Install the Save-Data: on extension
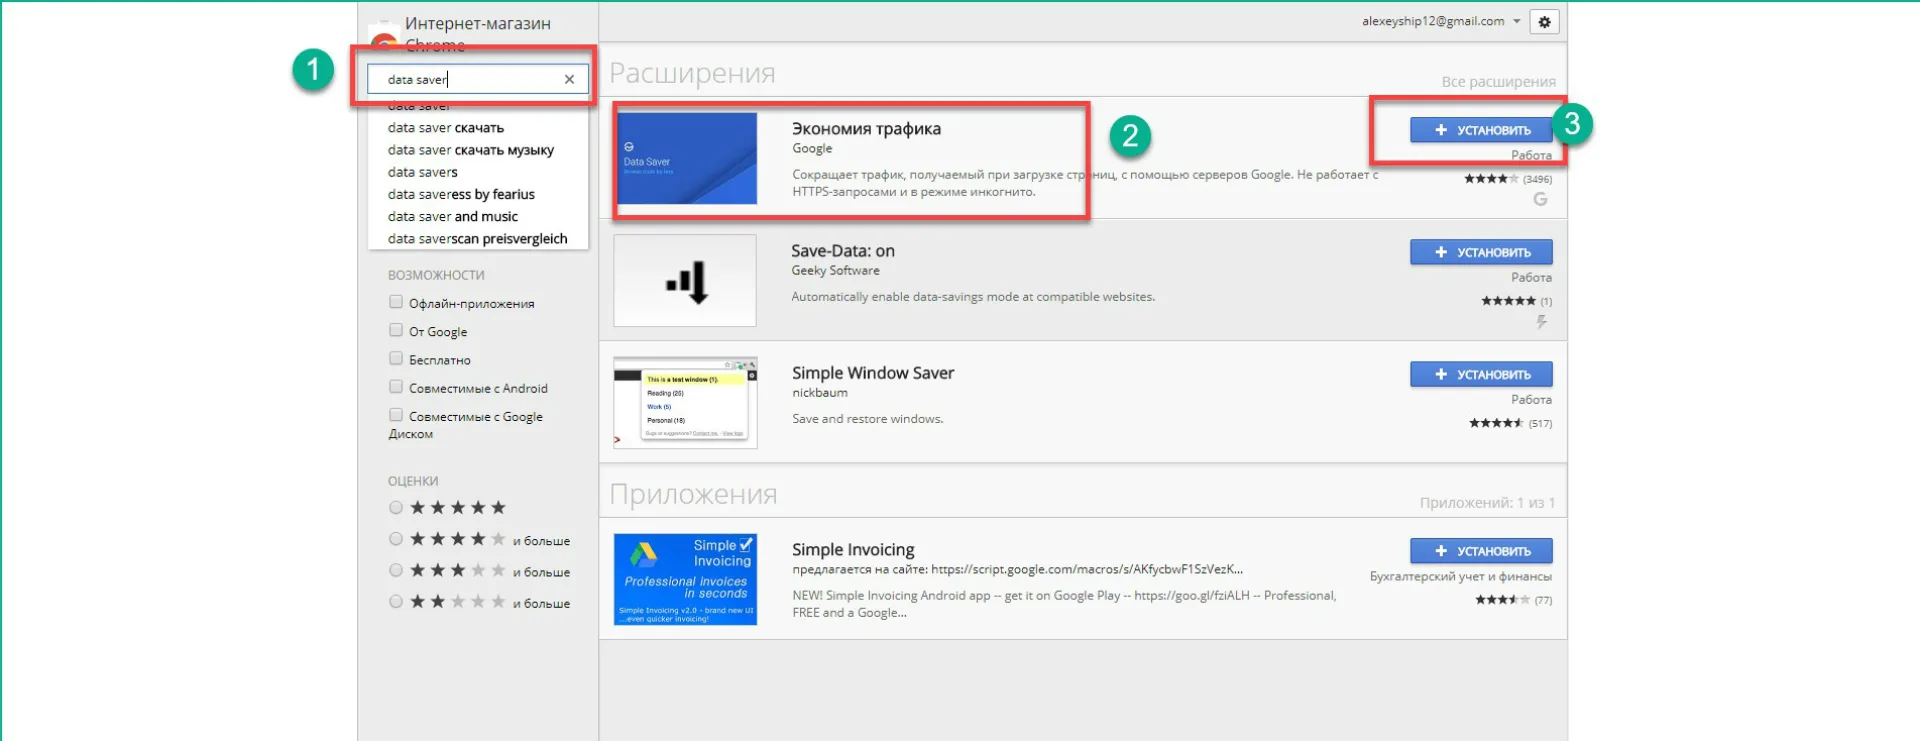Image resolution: width=1920 pixels, height=741 pixels. (1481, 252)
